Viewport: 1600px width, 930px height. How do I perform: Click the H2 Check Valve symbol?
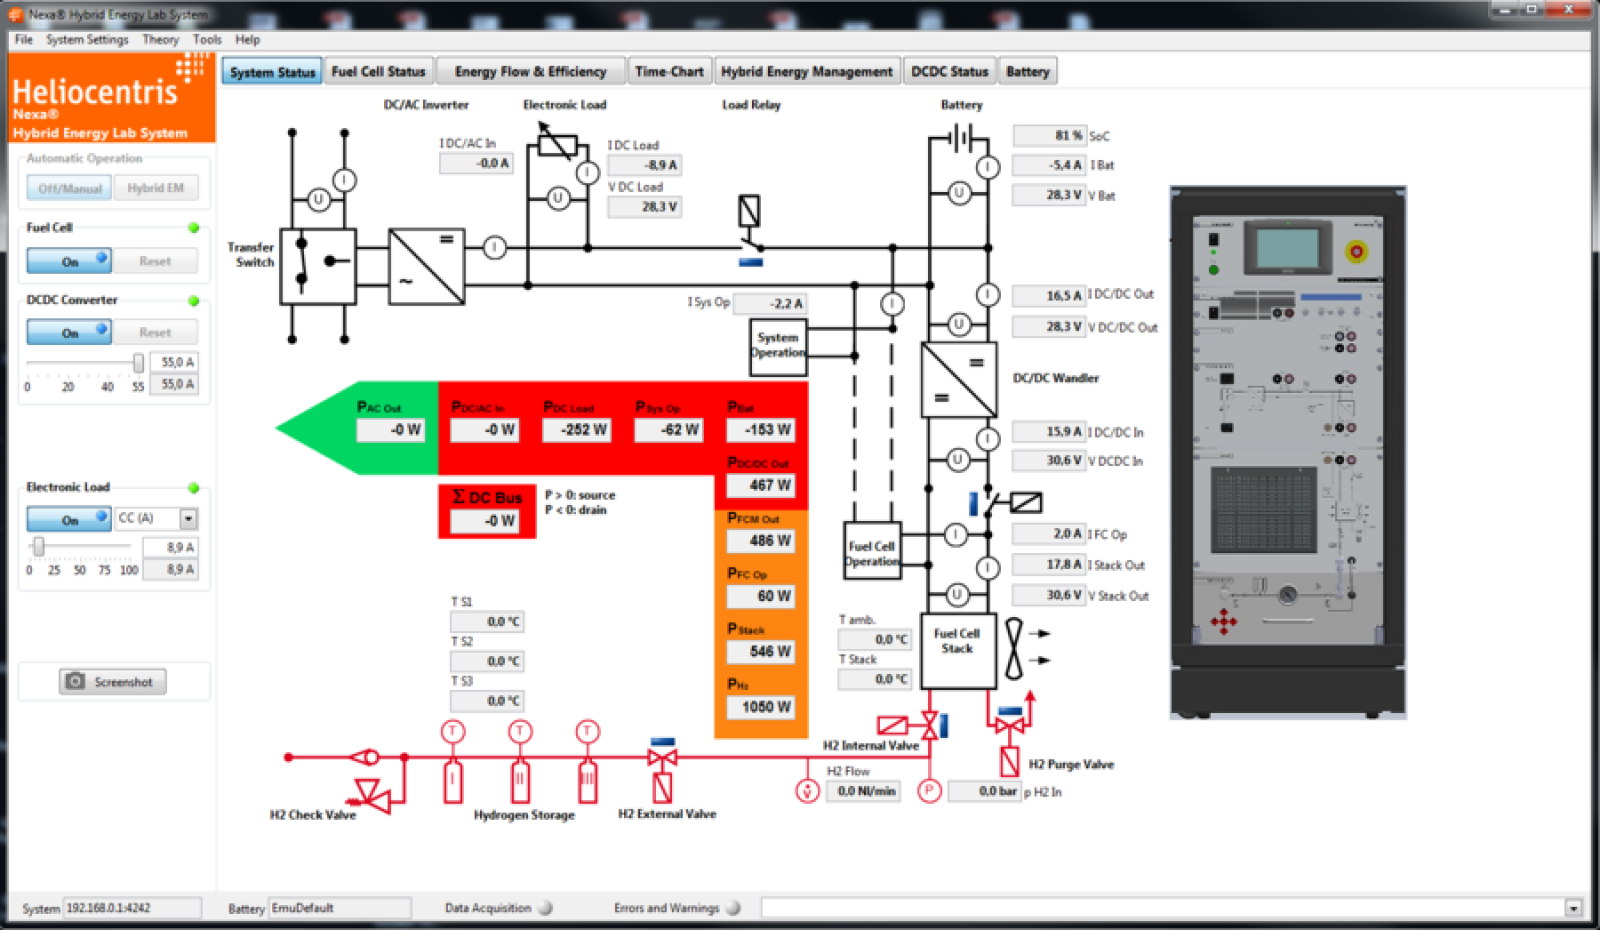coord(372,794)
